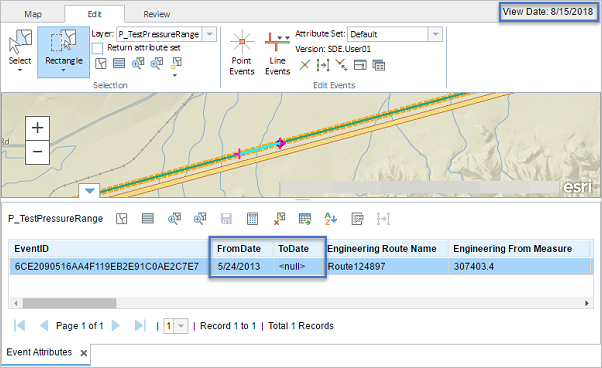Click the horizontal scrollbar thumb in table
The image size is (602, 368).
pyautogui.click(x=69, y=303)
